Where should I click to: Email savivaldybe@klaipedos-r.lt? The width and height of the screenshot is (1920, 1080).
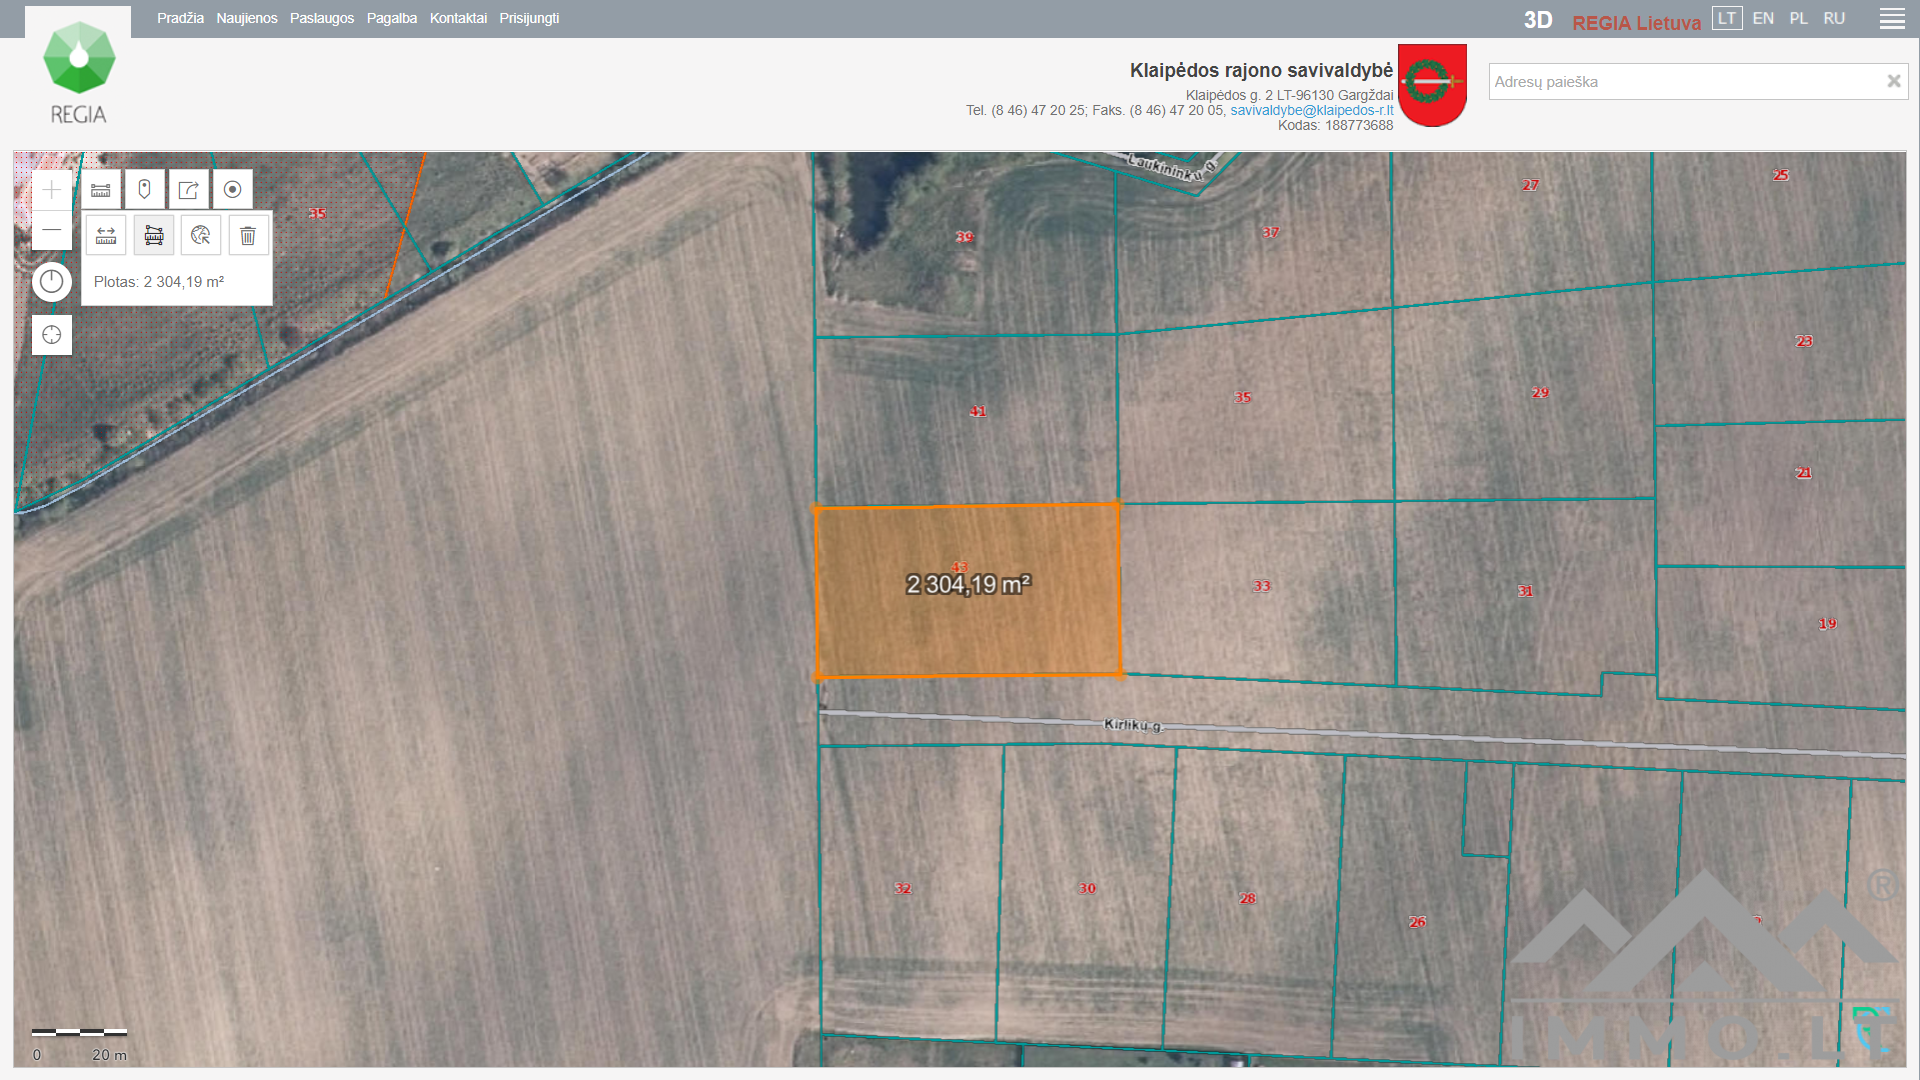[1311, 110]
